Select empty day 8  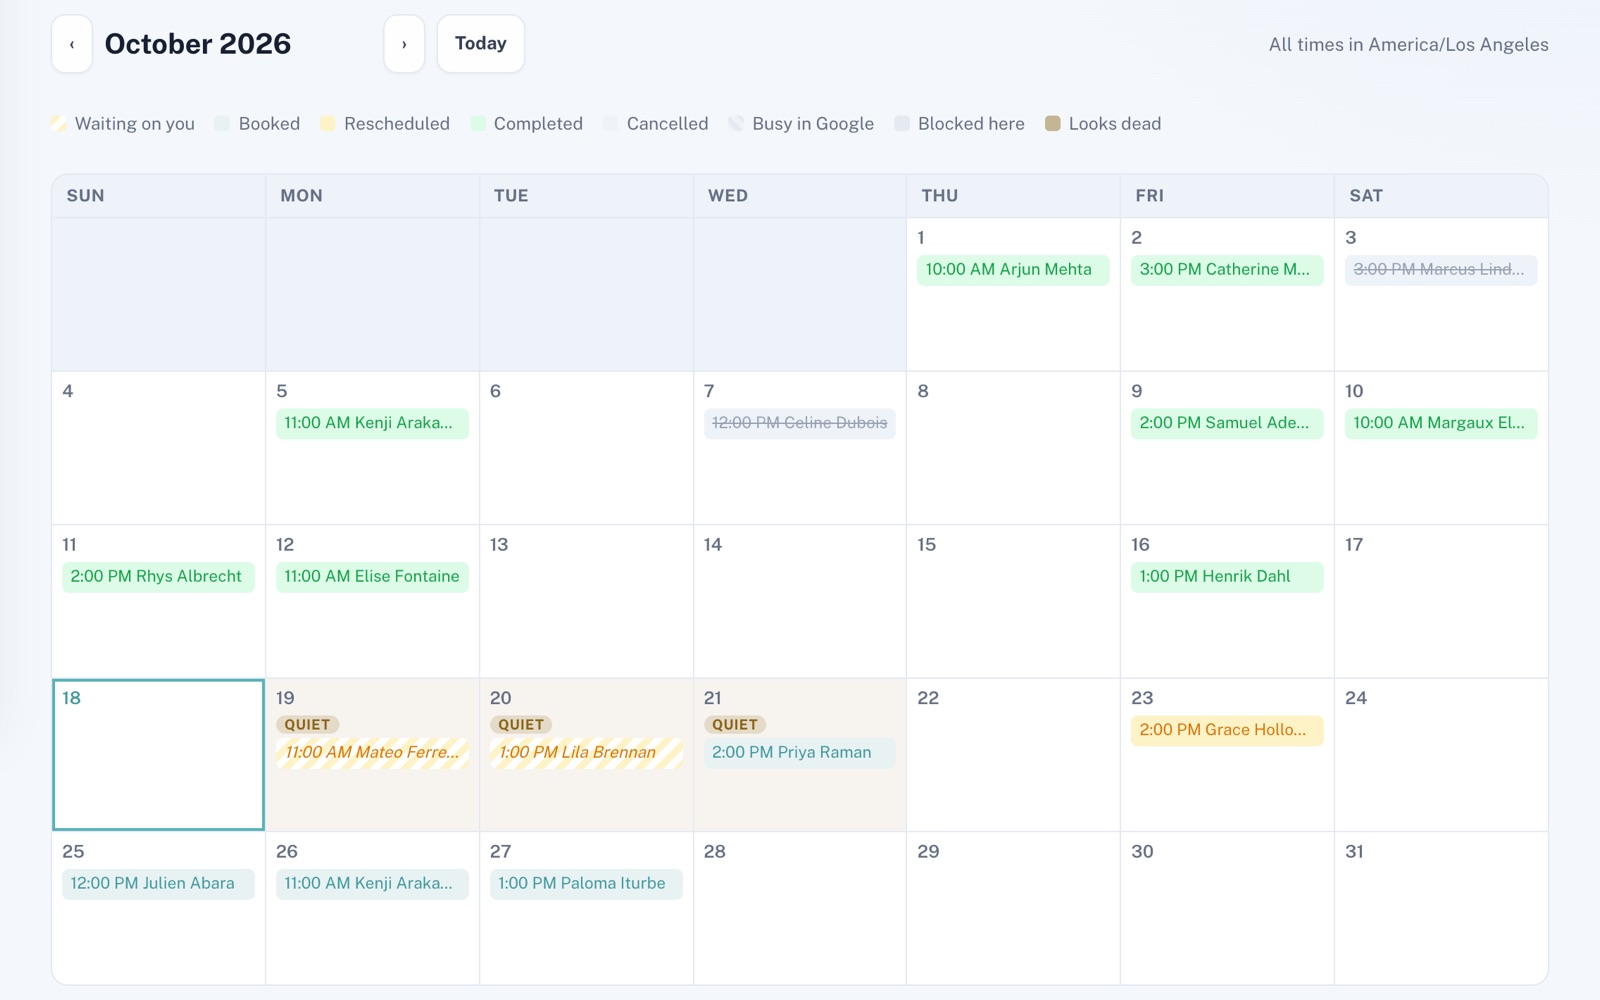pos(1013,448)
